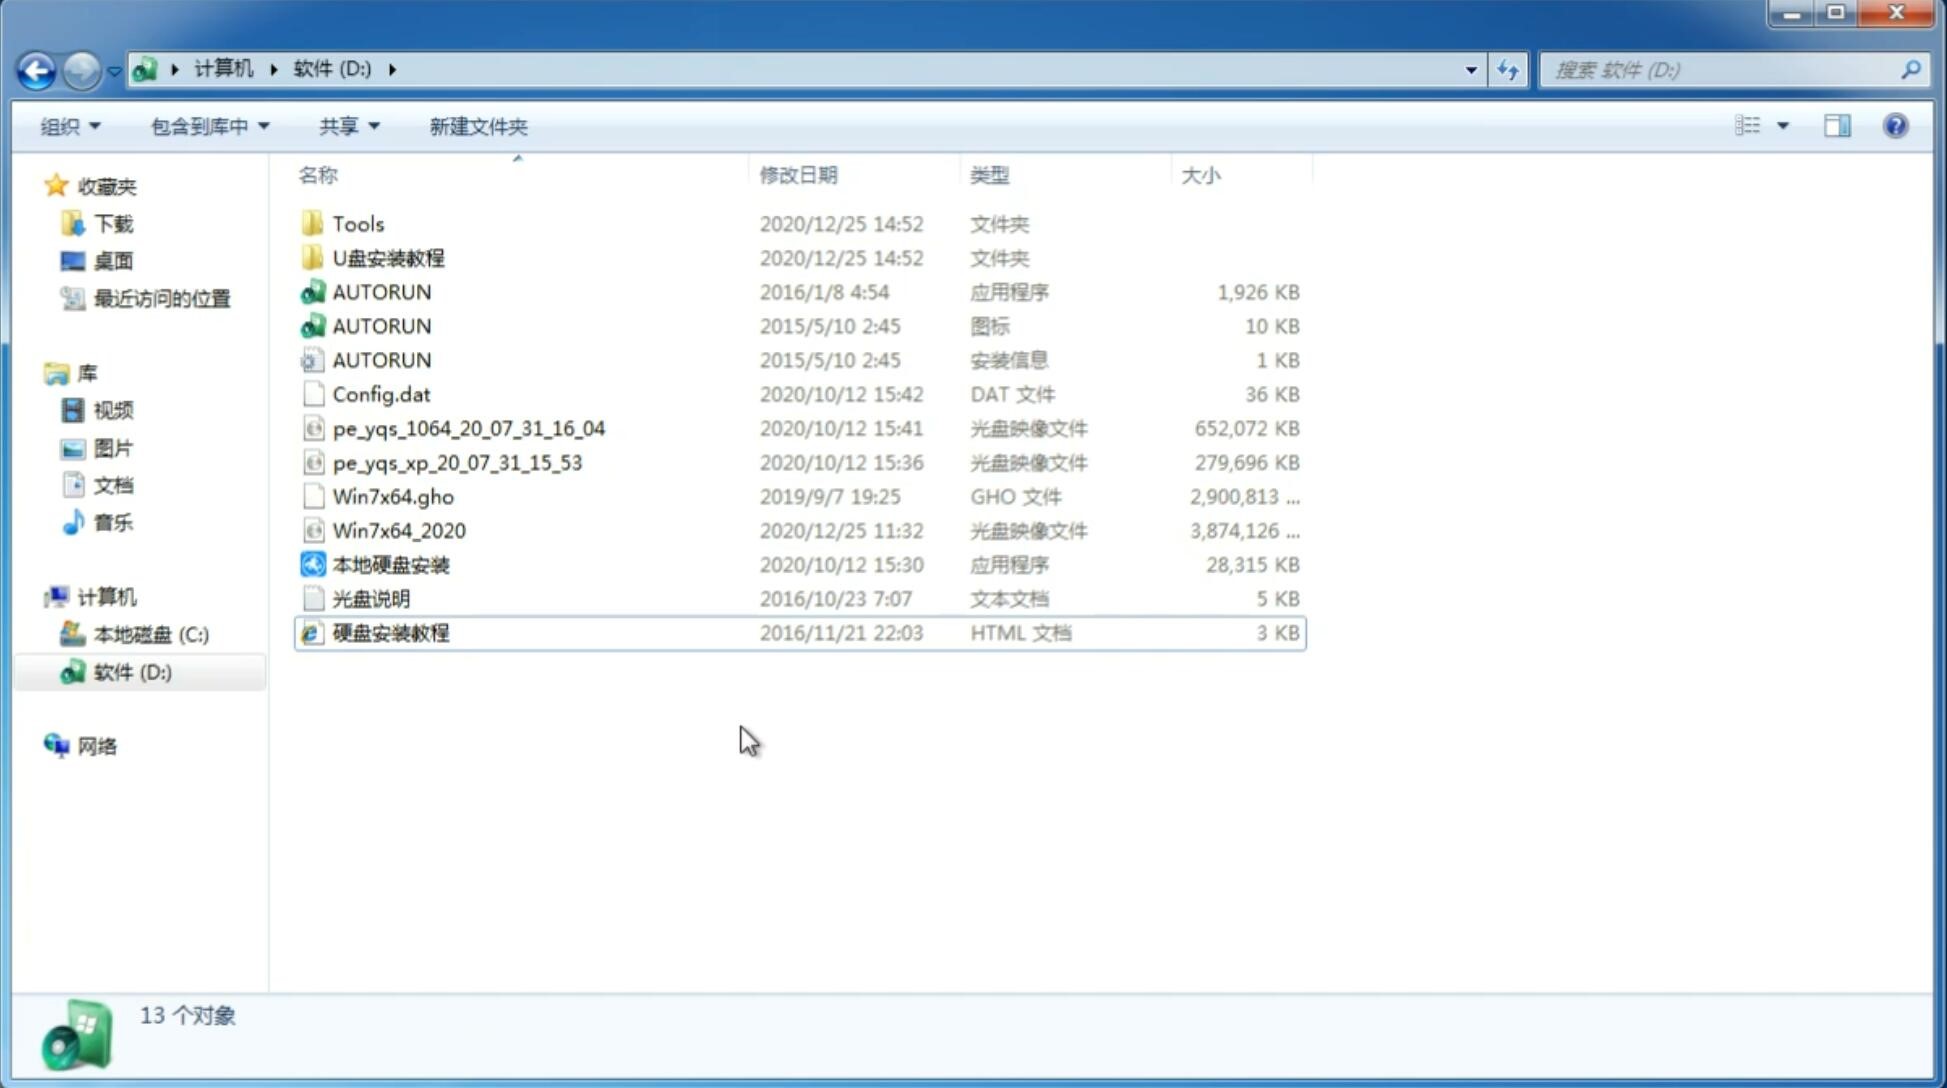Open Win7x64.gho backup file
This screenshot has height=1088, width=1947.
[x=393, y=496]
